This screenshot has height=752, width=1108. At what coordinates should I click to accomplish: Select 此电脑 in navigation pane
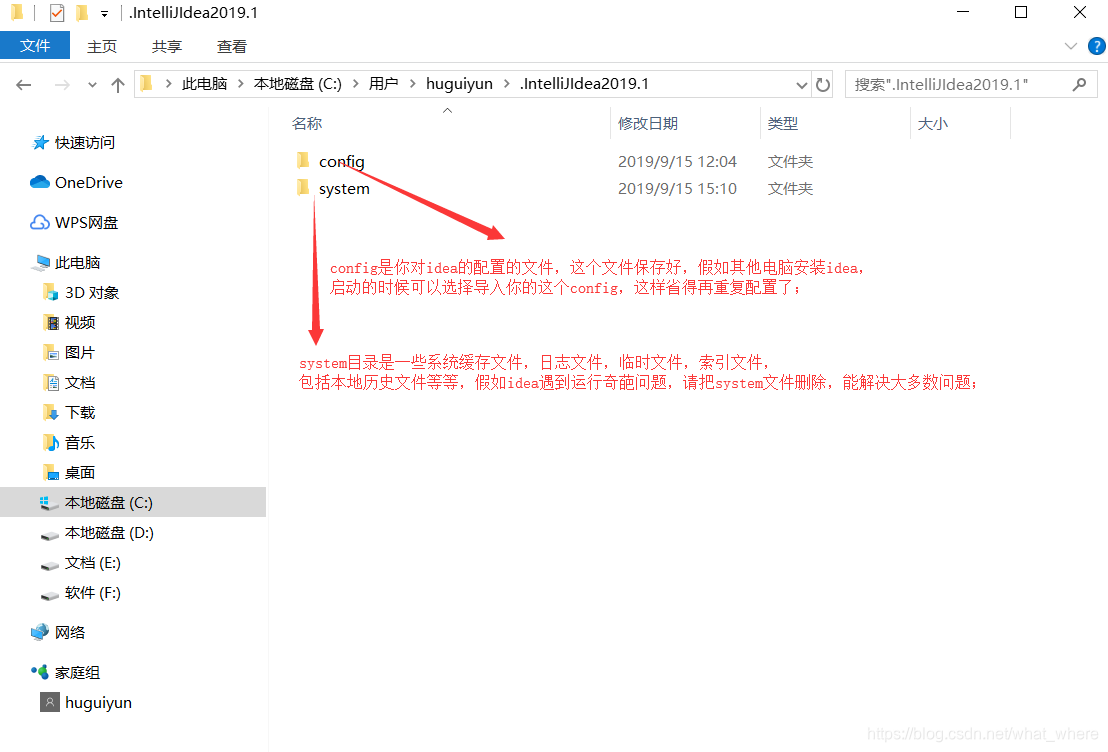pos(78,263)
